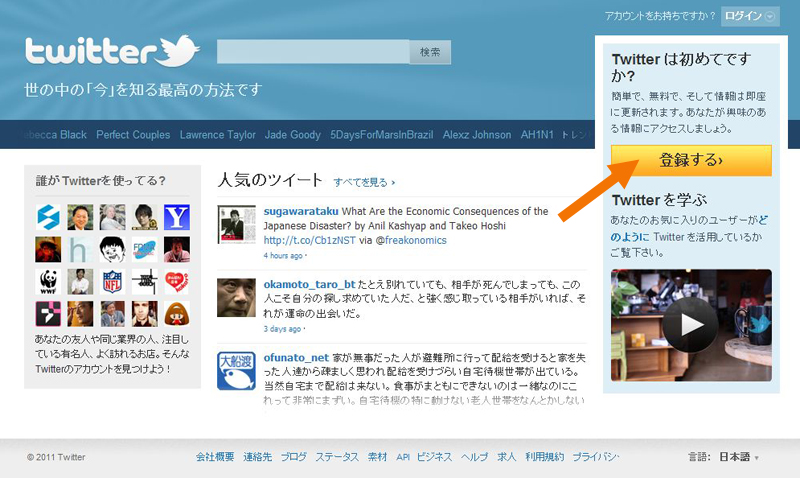Open the 連絡先 footer link
Screen dimensions: 800x478
point(258,457)
